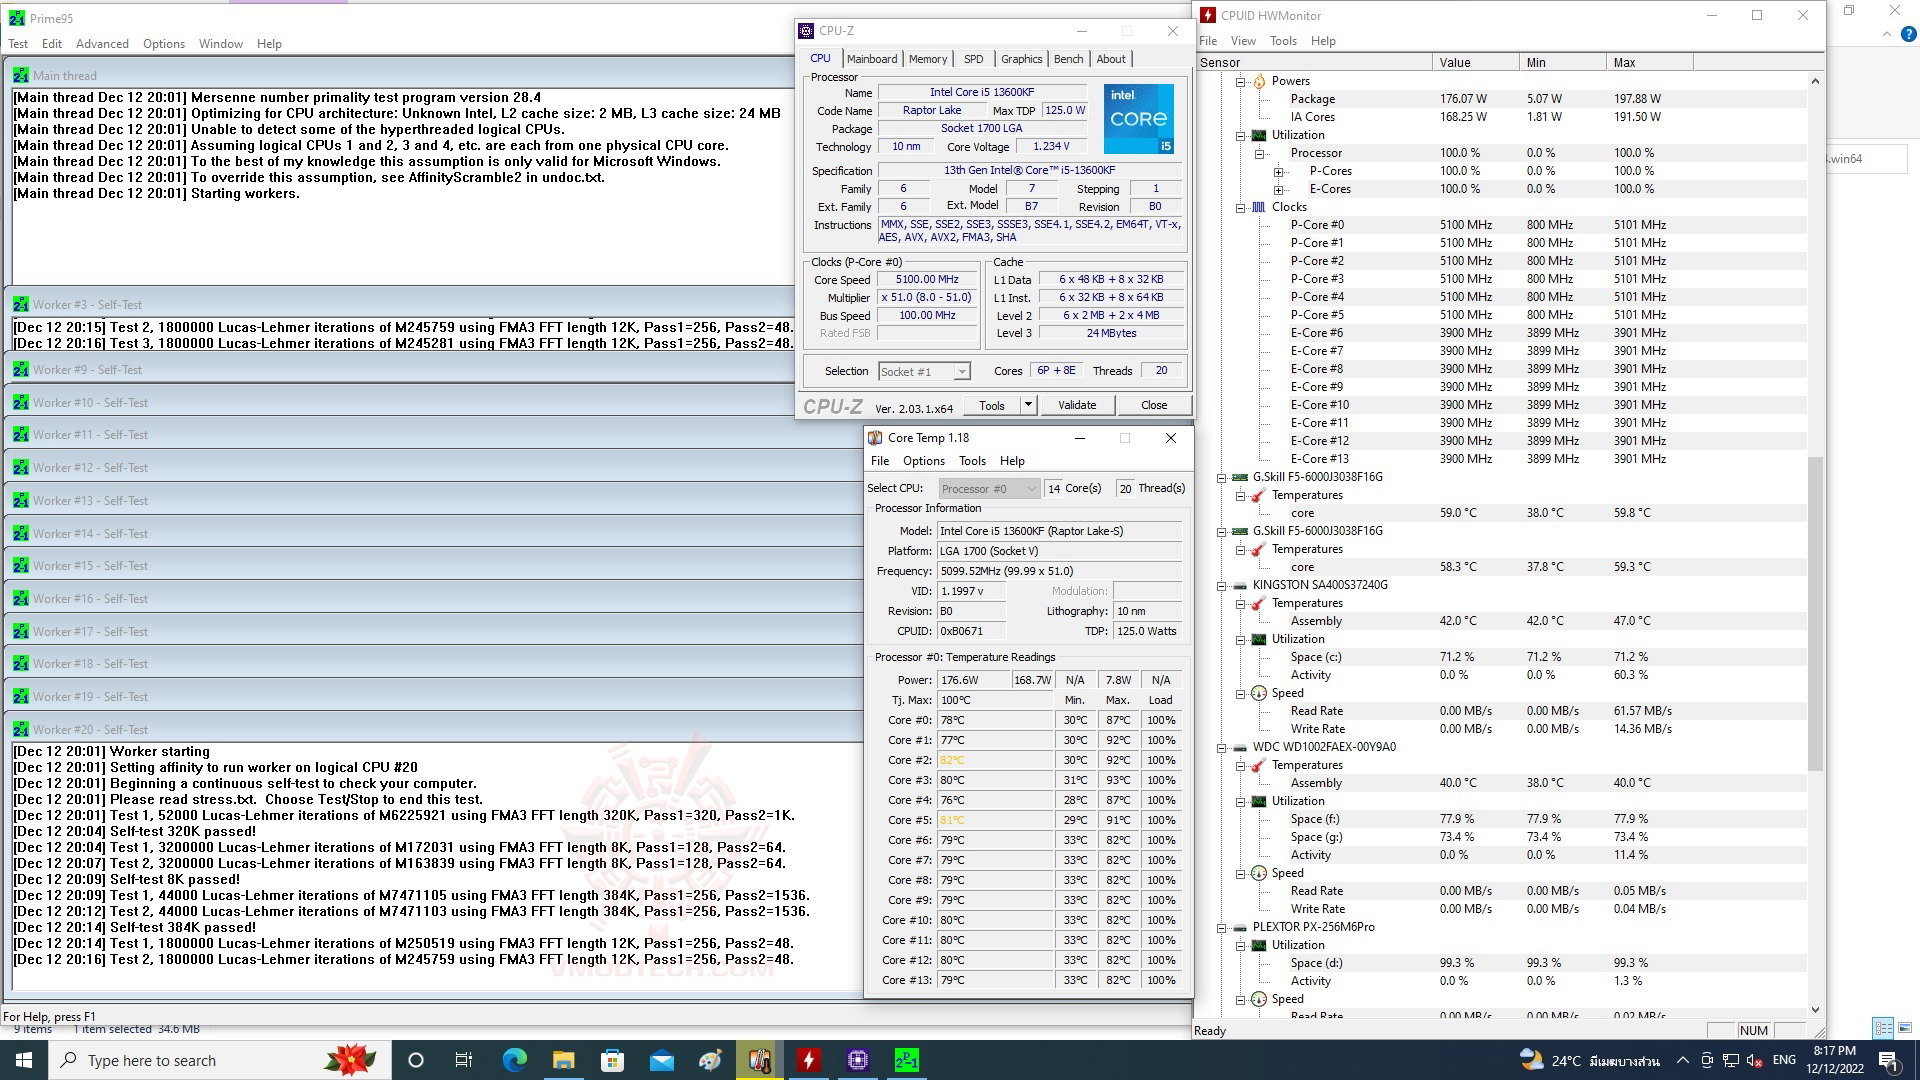Screen dimensions: 1920x1080
Task: Click the network icon in the system tray
Action: (x=1730, y=1062)
